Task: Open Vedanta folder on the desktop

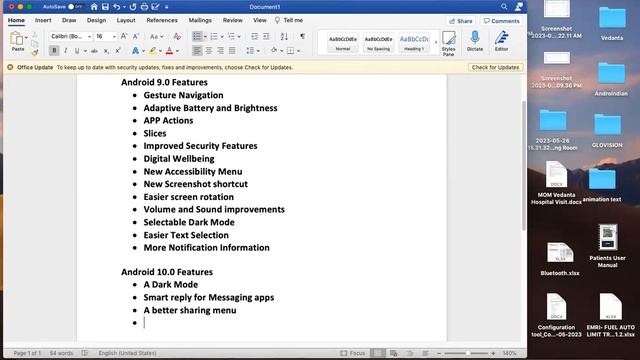Action: point(612,22)
